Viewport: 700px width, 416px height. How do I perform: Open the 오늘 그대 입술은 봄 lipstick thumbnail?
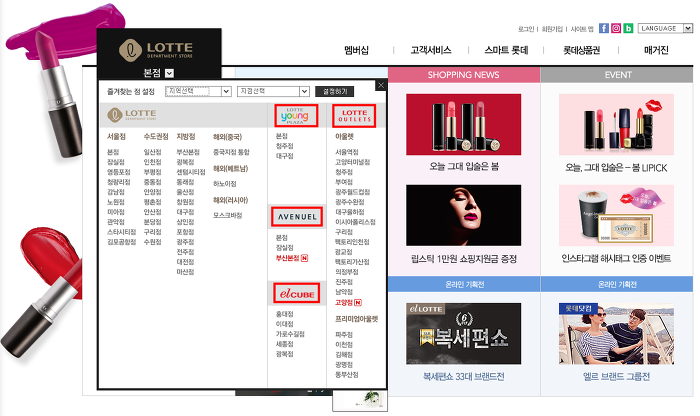(463, 125)
